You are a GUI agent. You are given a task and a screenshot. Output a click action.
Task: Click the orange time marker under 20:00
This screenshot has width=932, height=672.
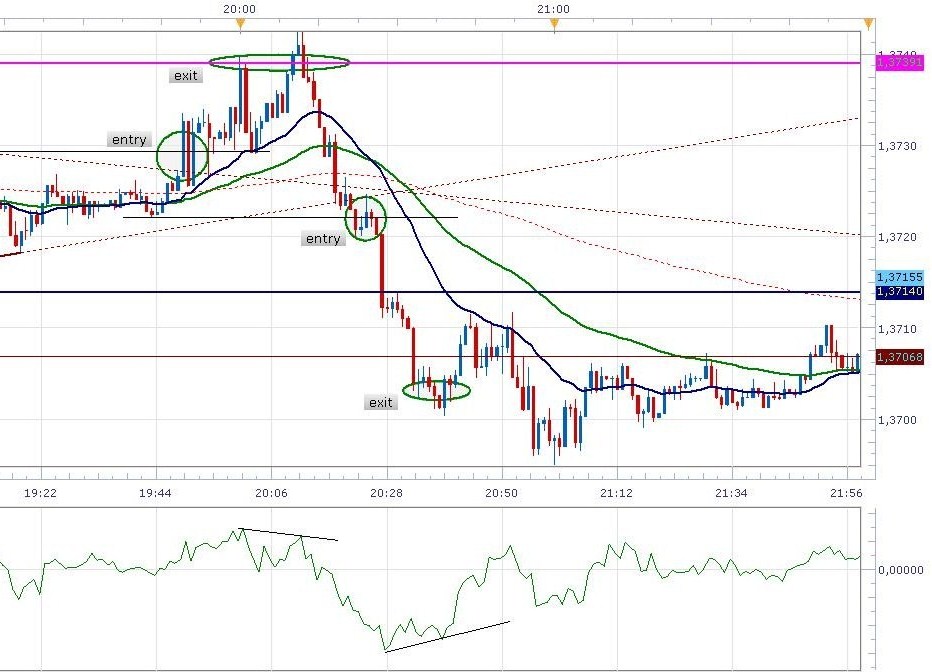click(x=240, y=23)
